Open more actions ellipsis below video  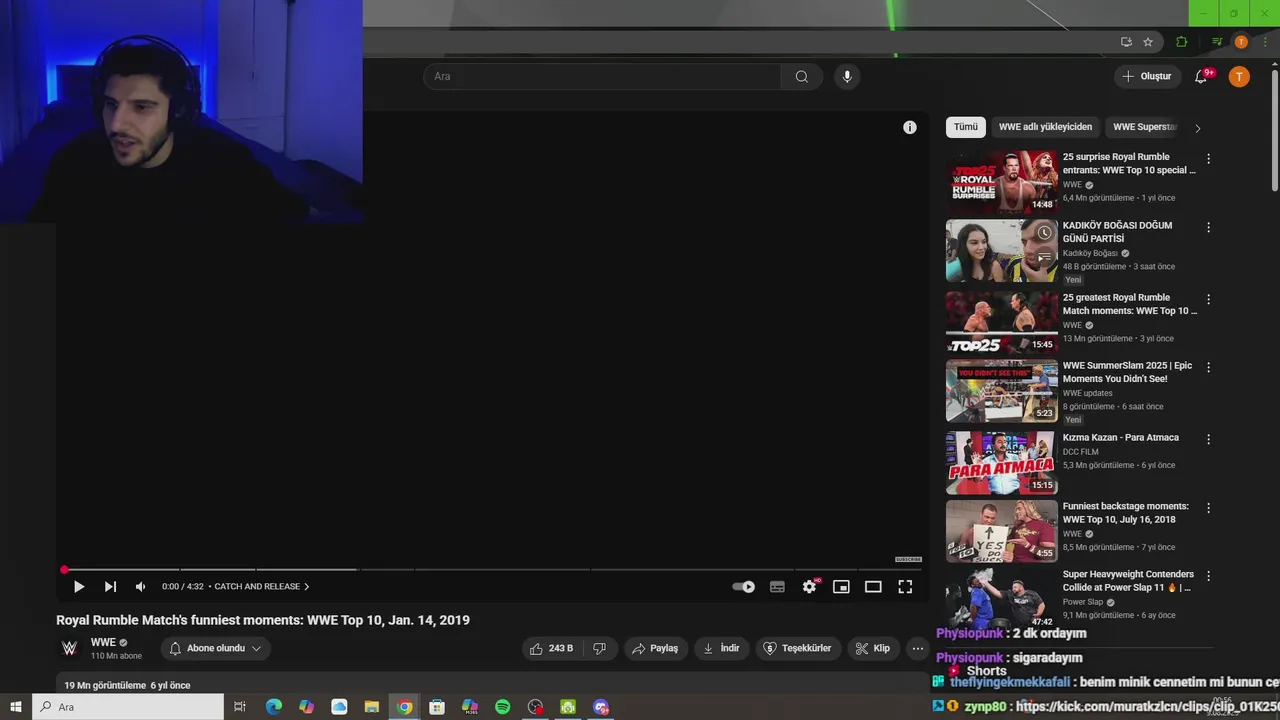[x=917, y=648]
